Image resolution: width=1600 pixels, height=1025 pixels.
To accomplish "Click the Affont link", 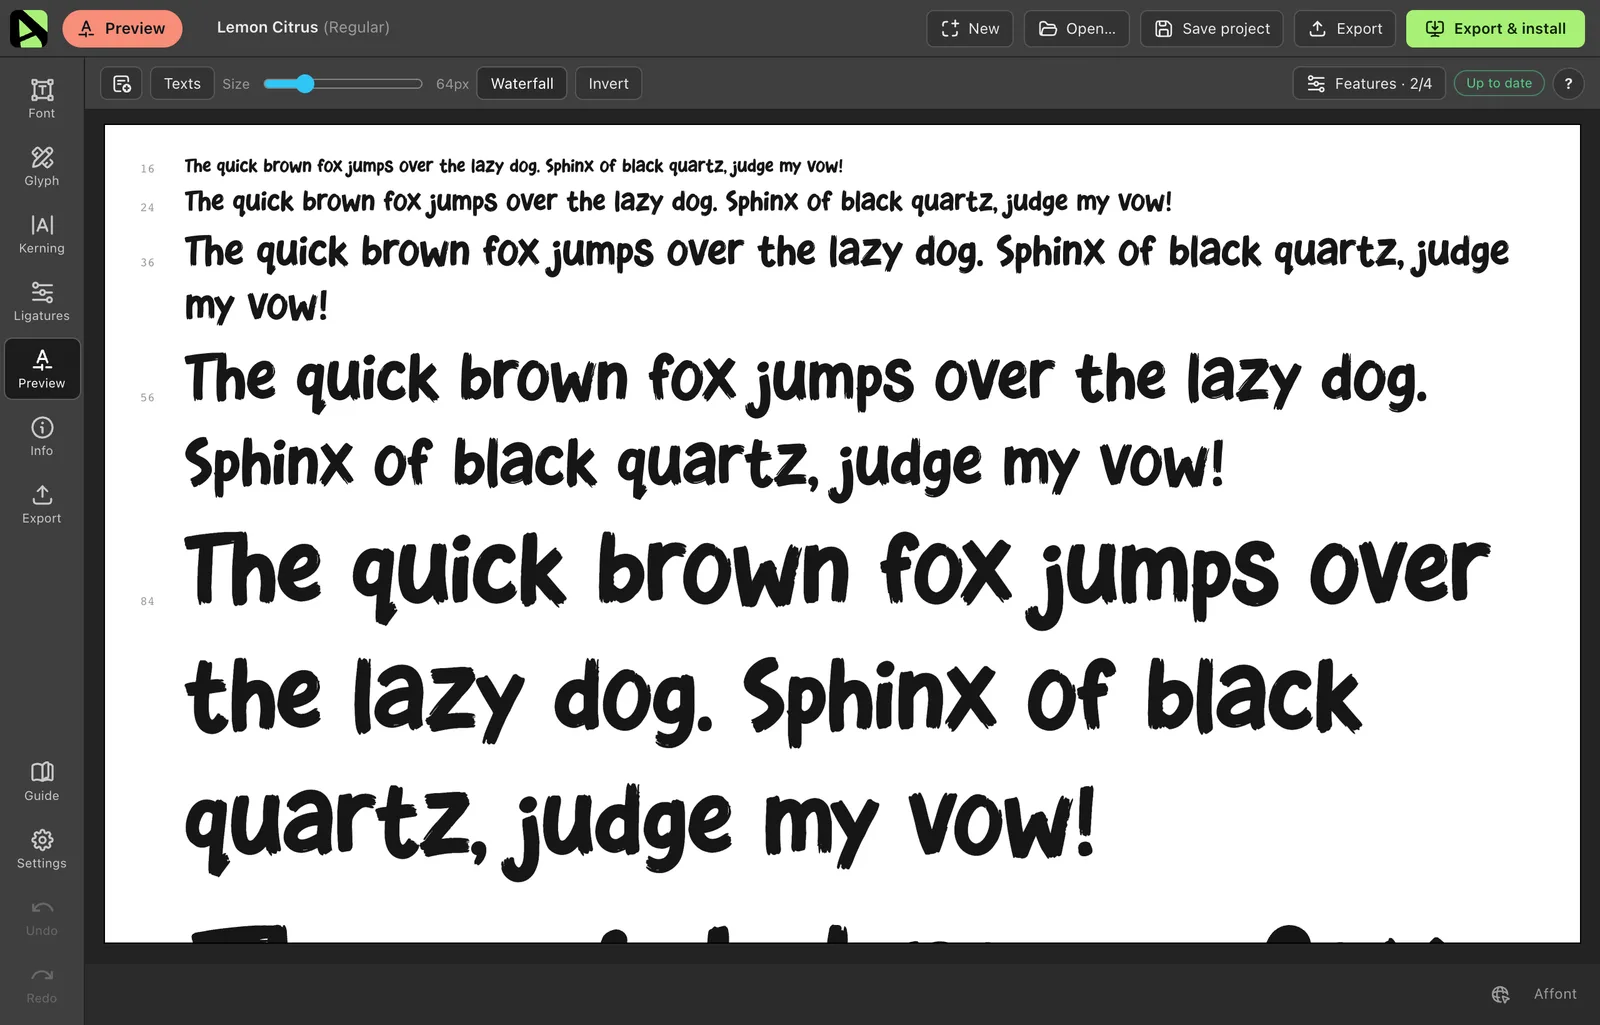I will [1555, 994].
